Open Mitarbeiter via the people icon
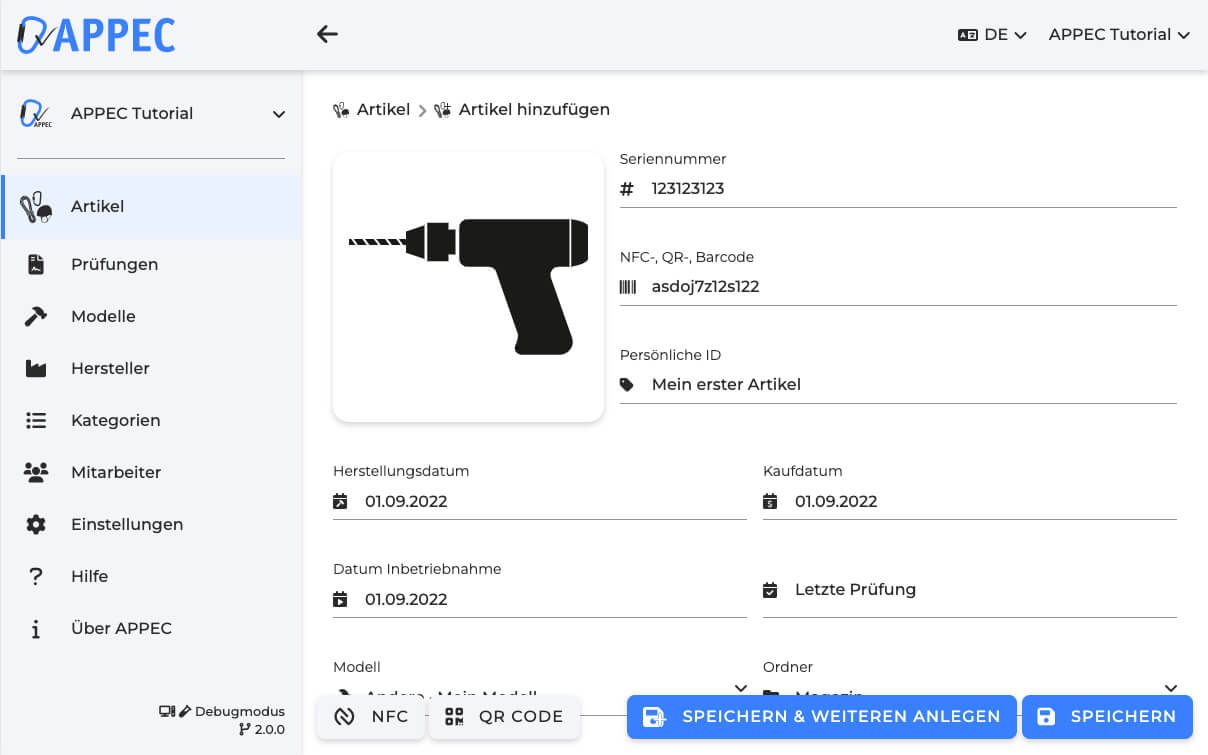The image size is (1208, 755). coord(35,472)
